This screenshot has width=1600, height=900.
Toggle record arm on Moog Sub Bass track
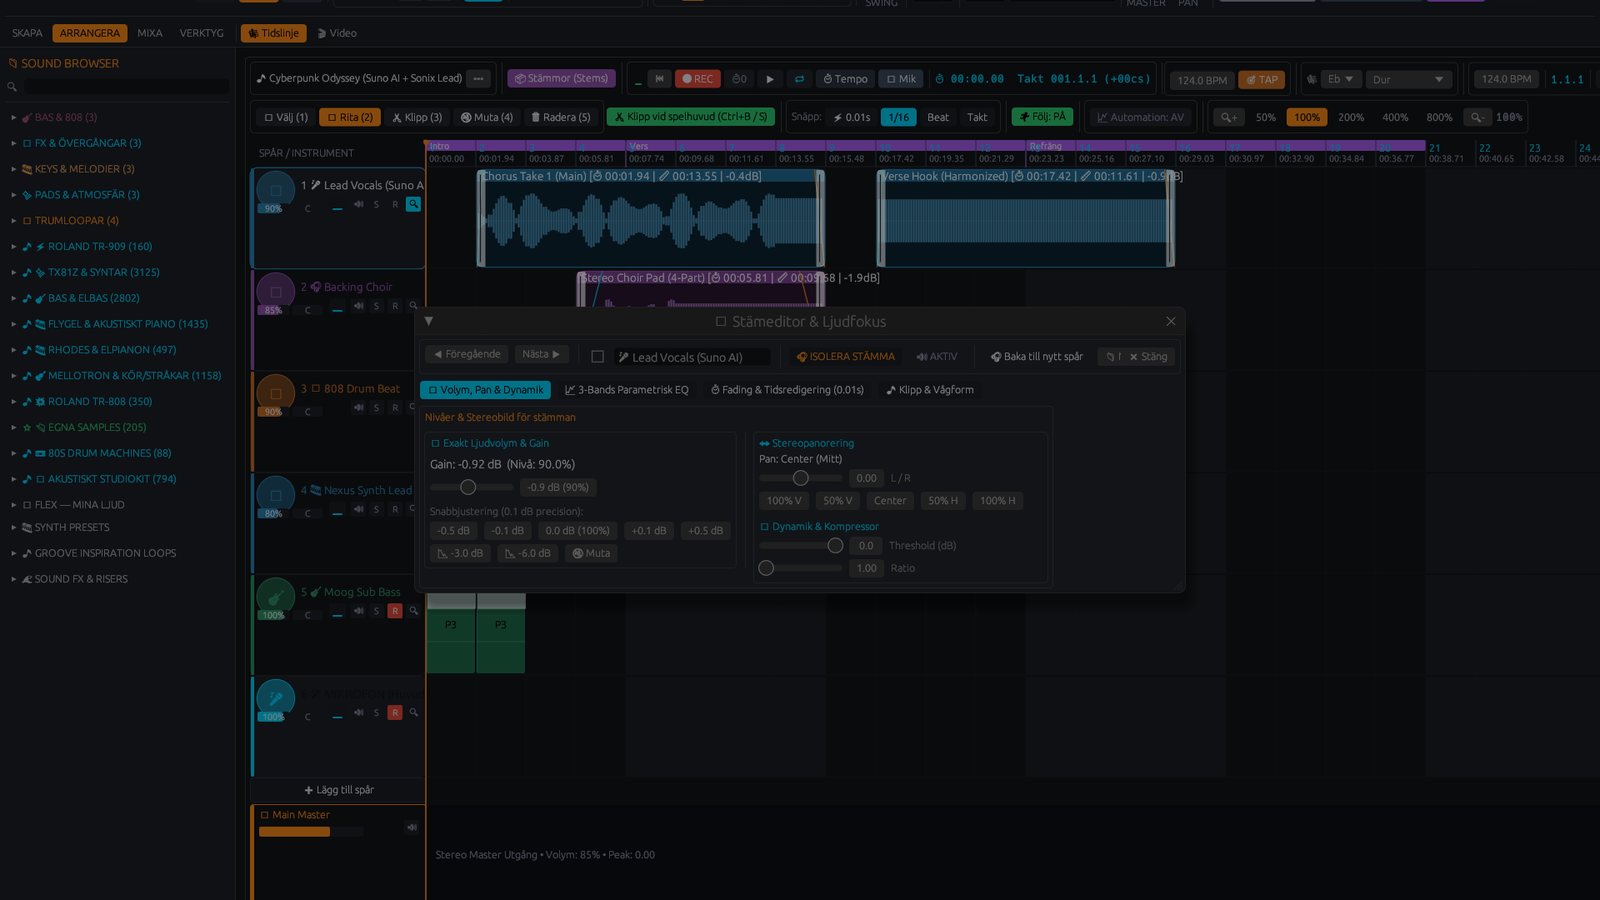[395, 611]
